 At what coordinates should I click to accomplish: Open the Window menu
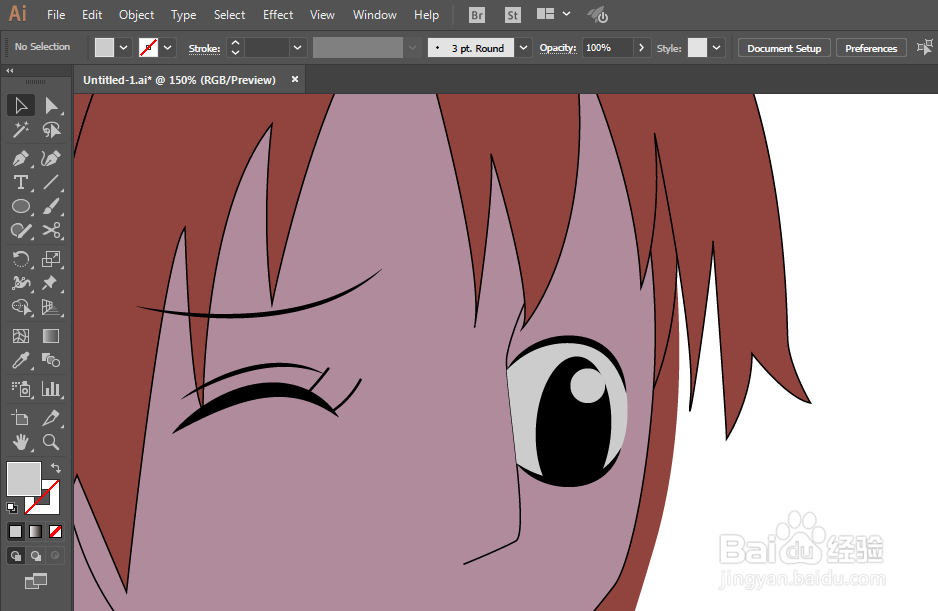(374, 15)
